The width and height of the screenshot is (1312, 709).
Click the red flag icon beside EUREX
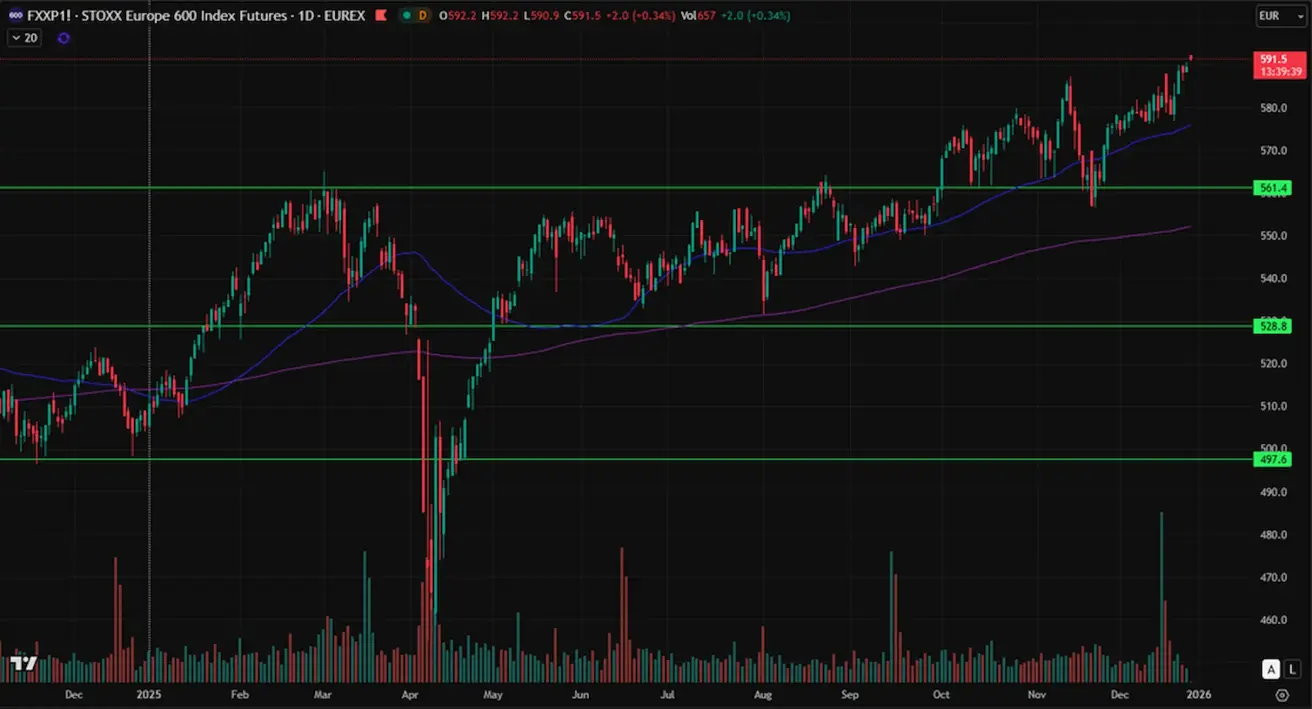pos(381,16)
